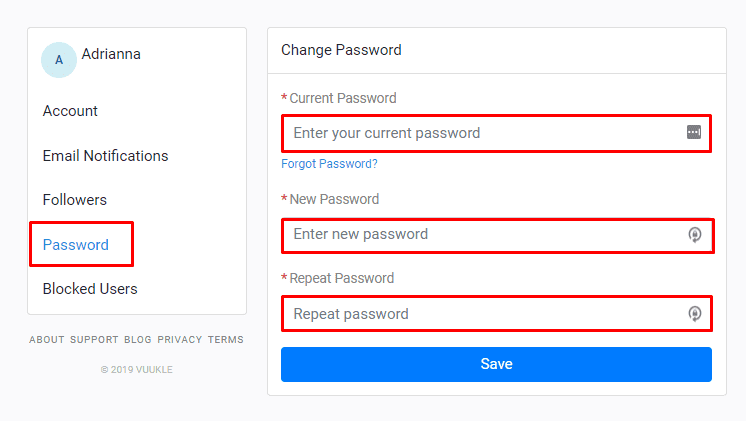Open the Blocked Users section
The image size is (746, 421).
[x=90, y=289]
